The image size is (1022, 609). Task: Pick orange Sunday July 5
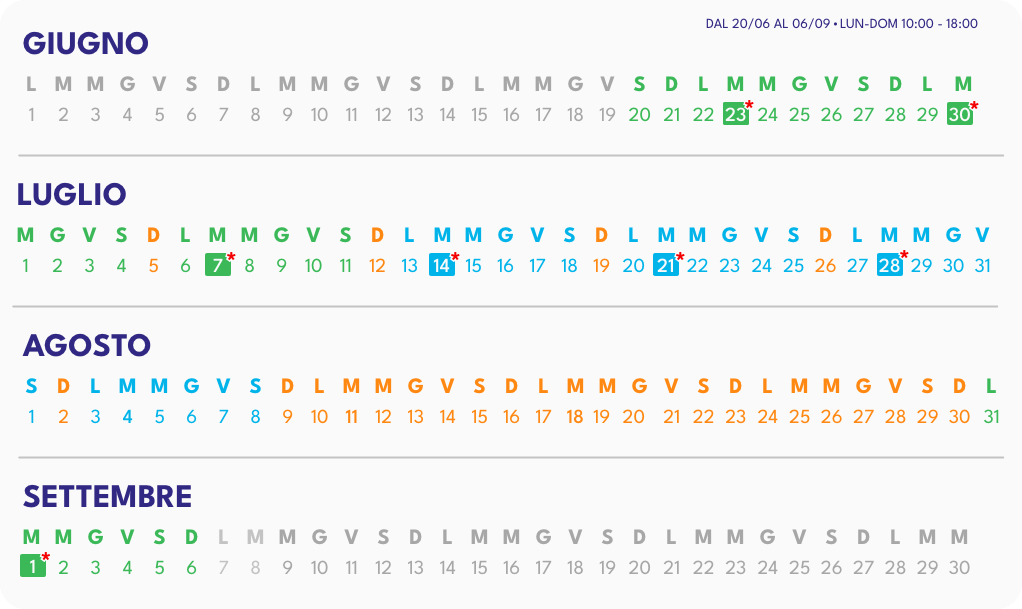tap(153, 266)
